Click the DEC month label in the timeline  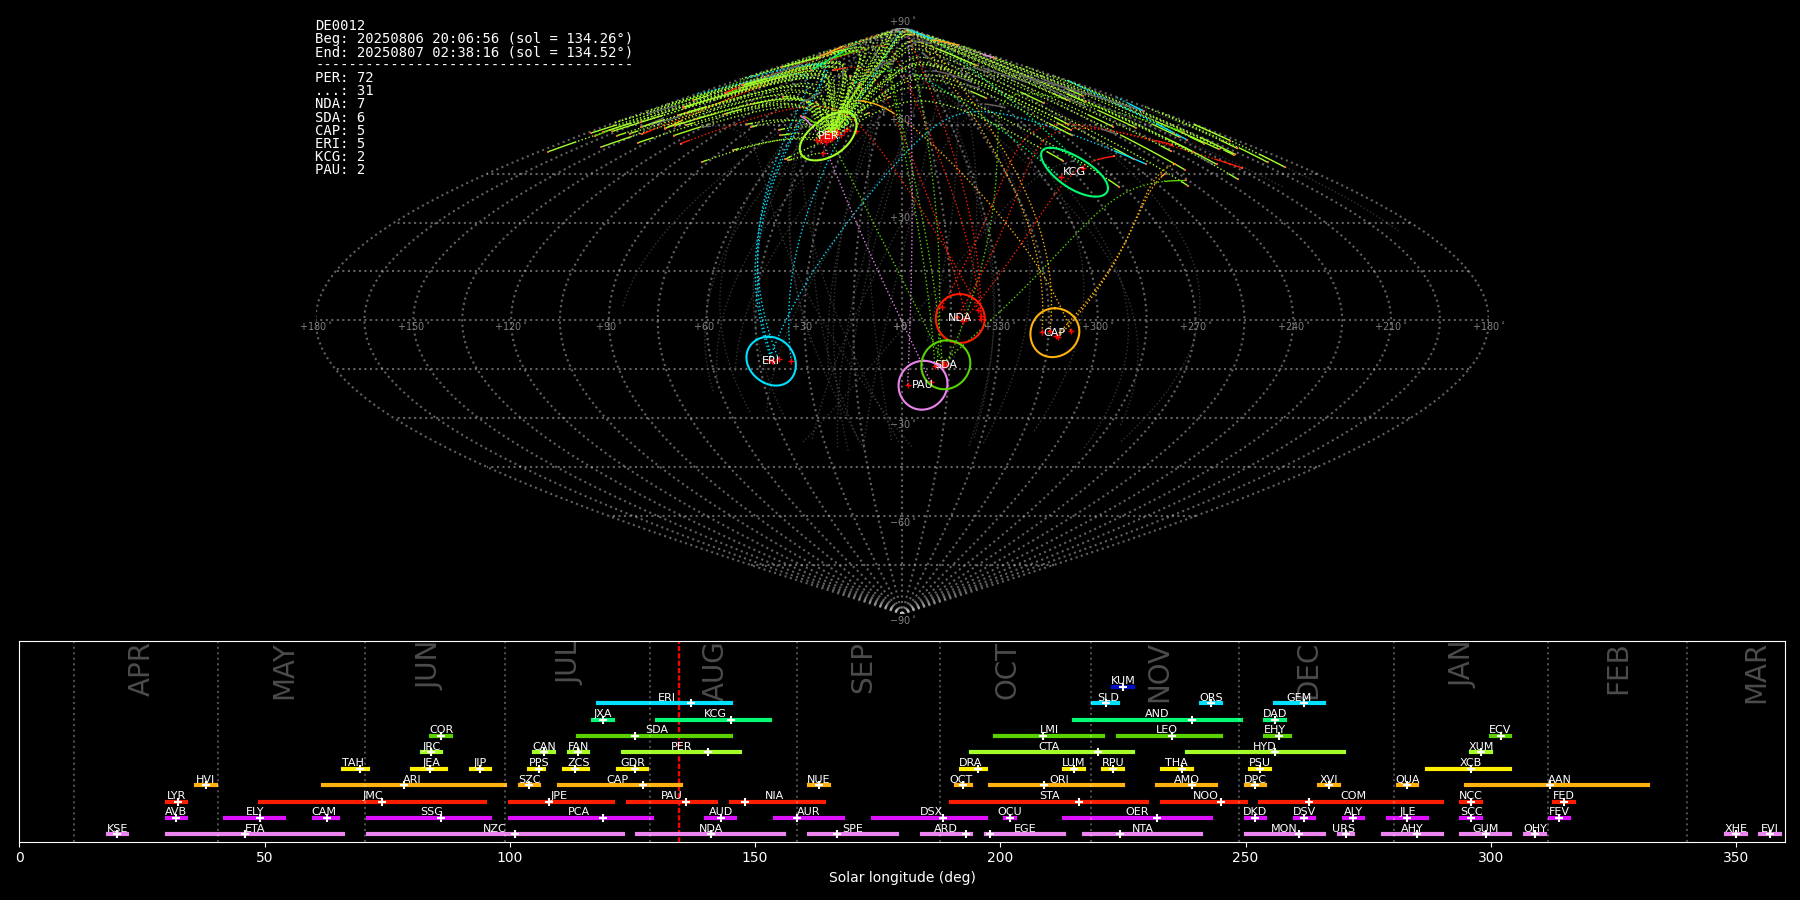click(x=1308, y=673)
